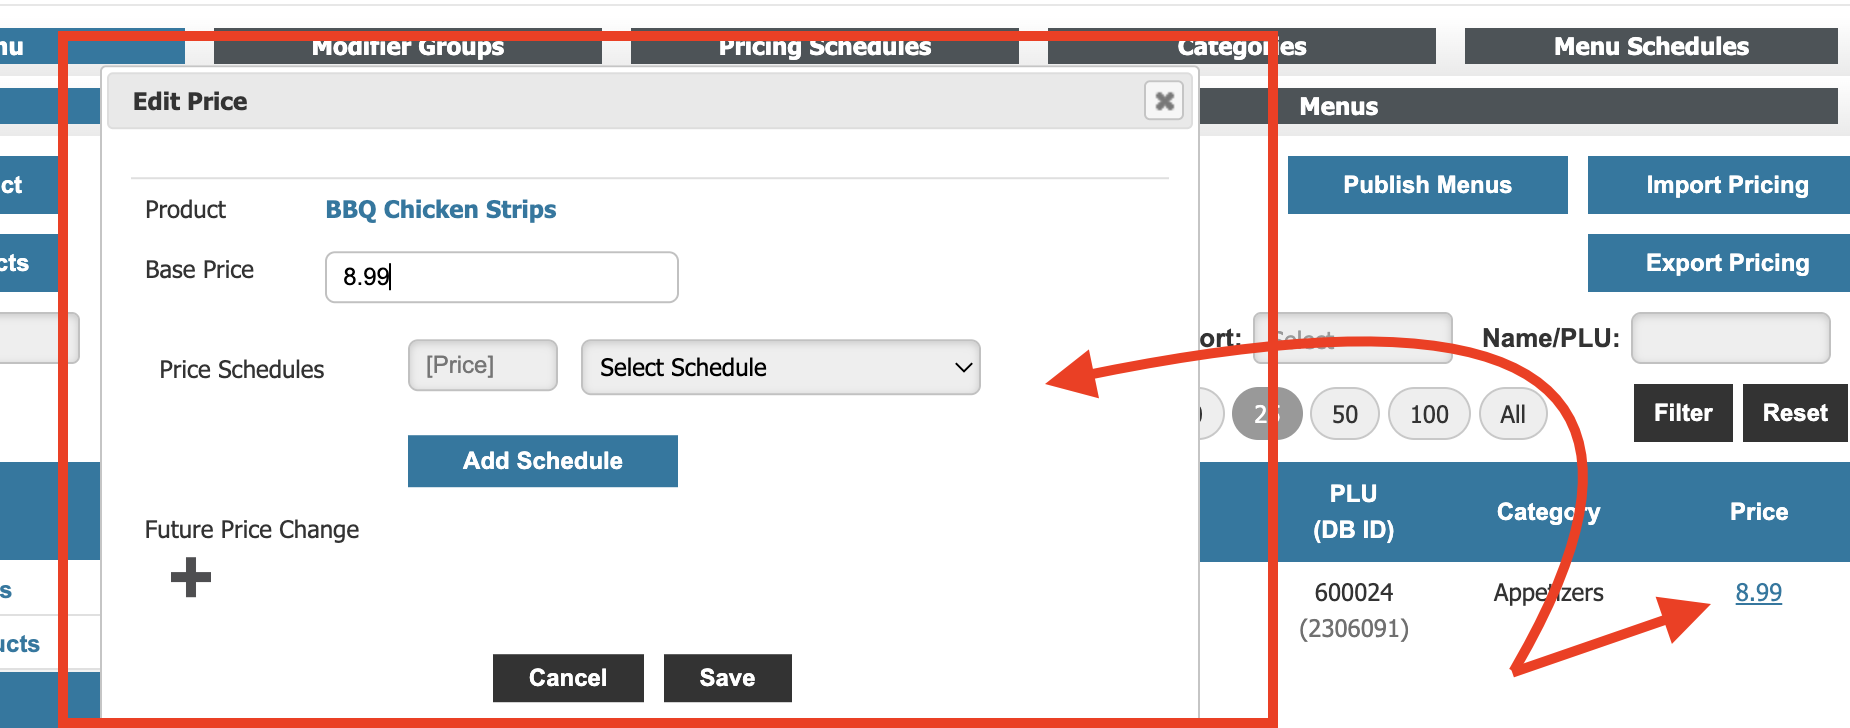Viewport: 1850px width, 728px height.
Task: Click the Export Pricing button
Action: (x=1726, y=263)
